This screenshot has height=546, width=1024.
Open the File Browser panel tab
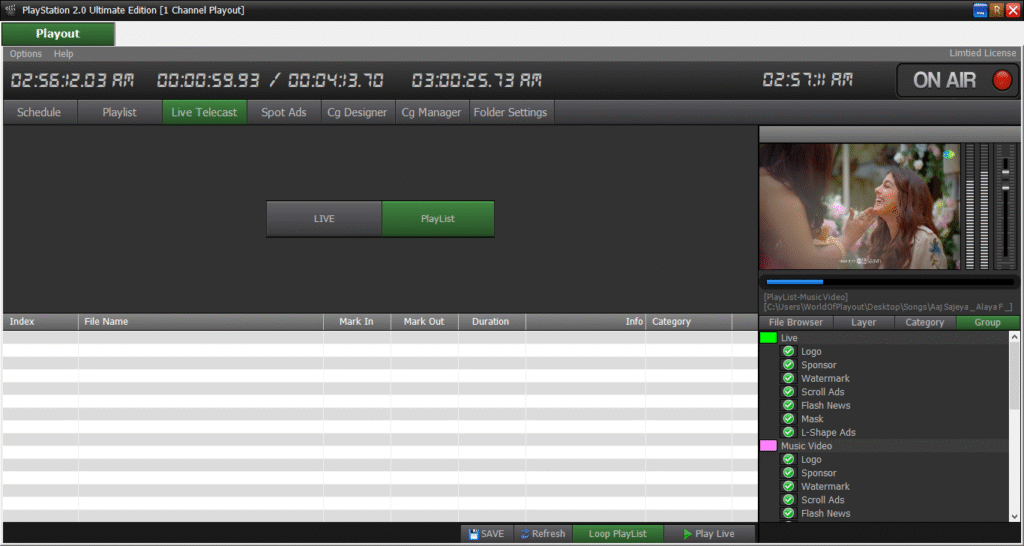(x=795, y=322)
